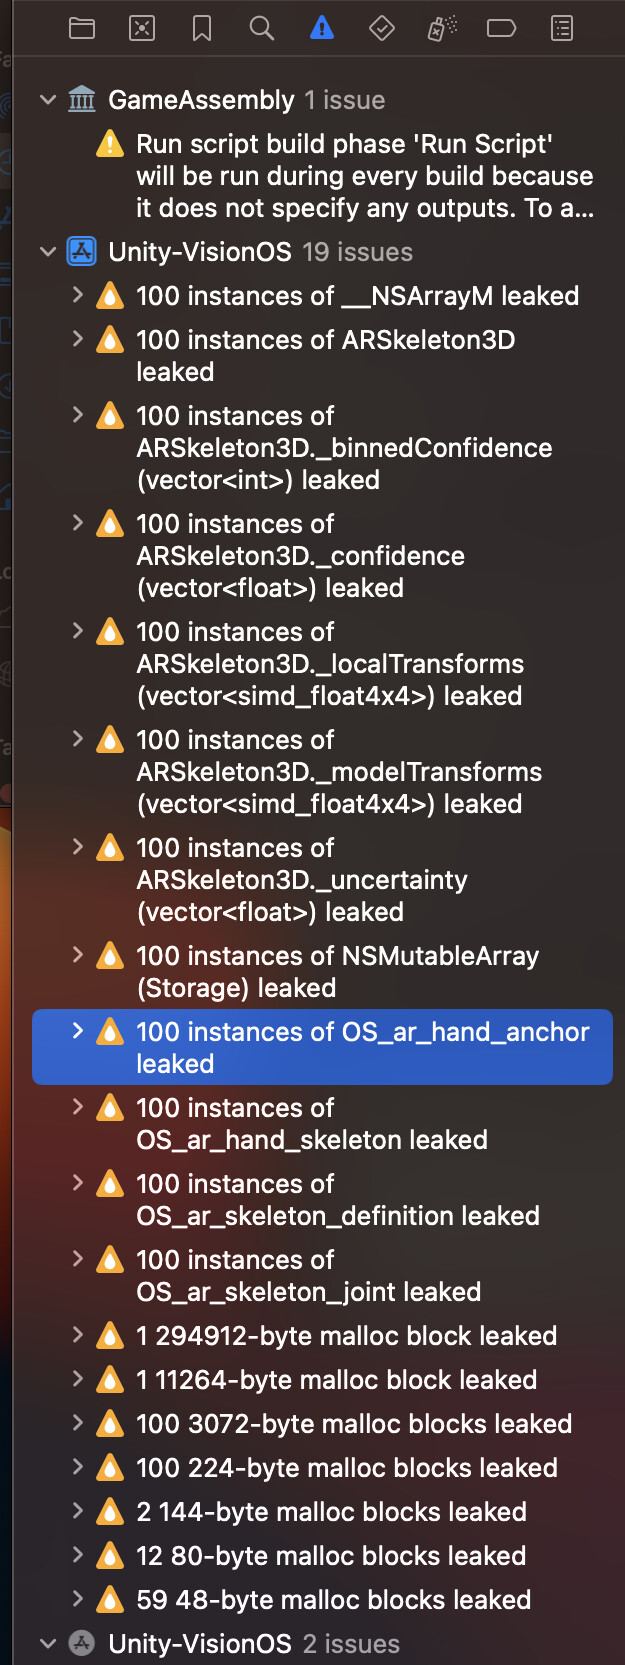
Task: Expand the 59 48-byte malloc blocks entry
Action: (x=78, y=1599)
